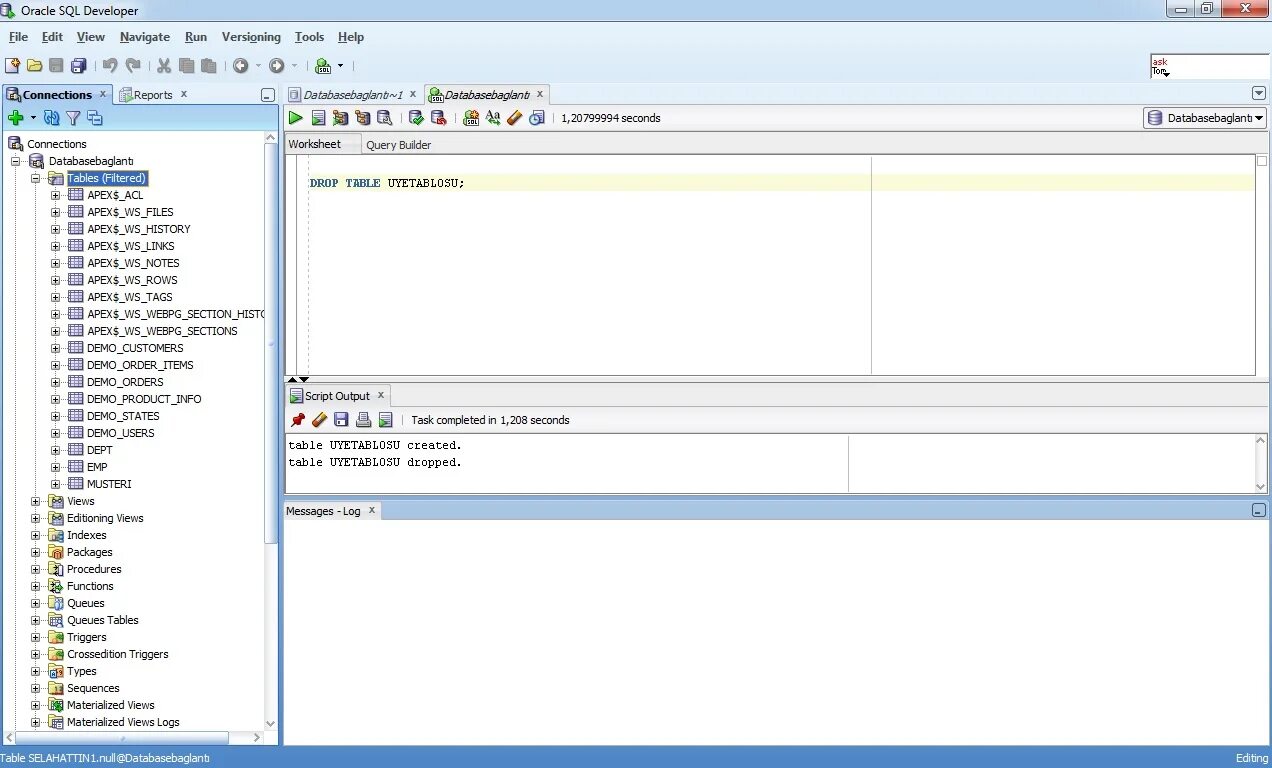This screenshot has width=1272, height=768.
Task: Click the Apply Filter funnel icon
Action: click(73, 118)
